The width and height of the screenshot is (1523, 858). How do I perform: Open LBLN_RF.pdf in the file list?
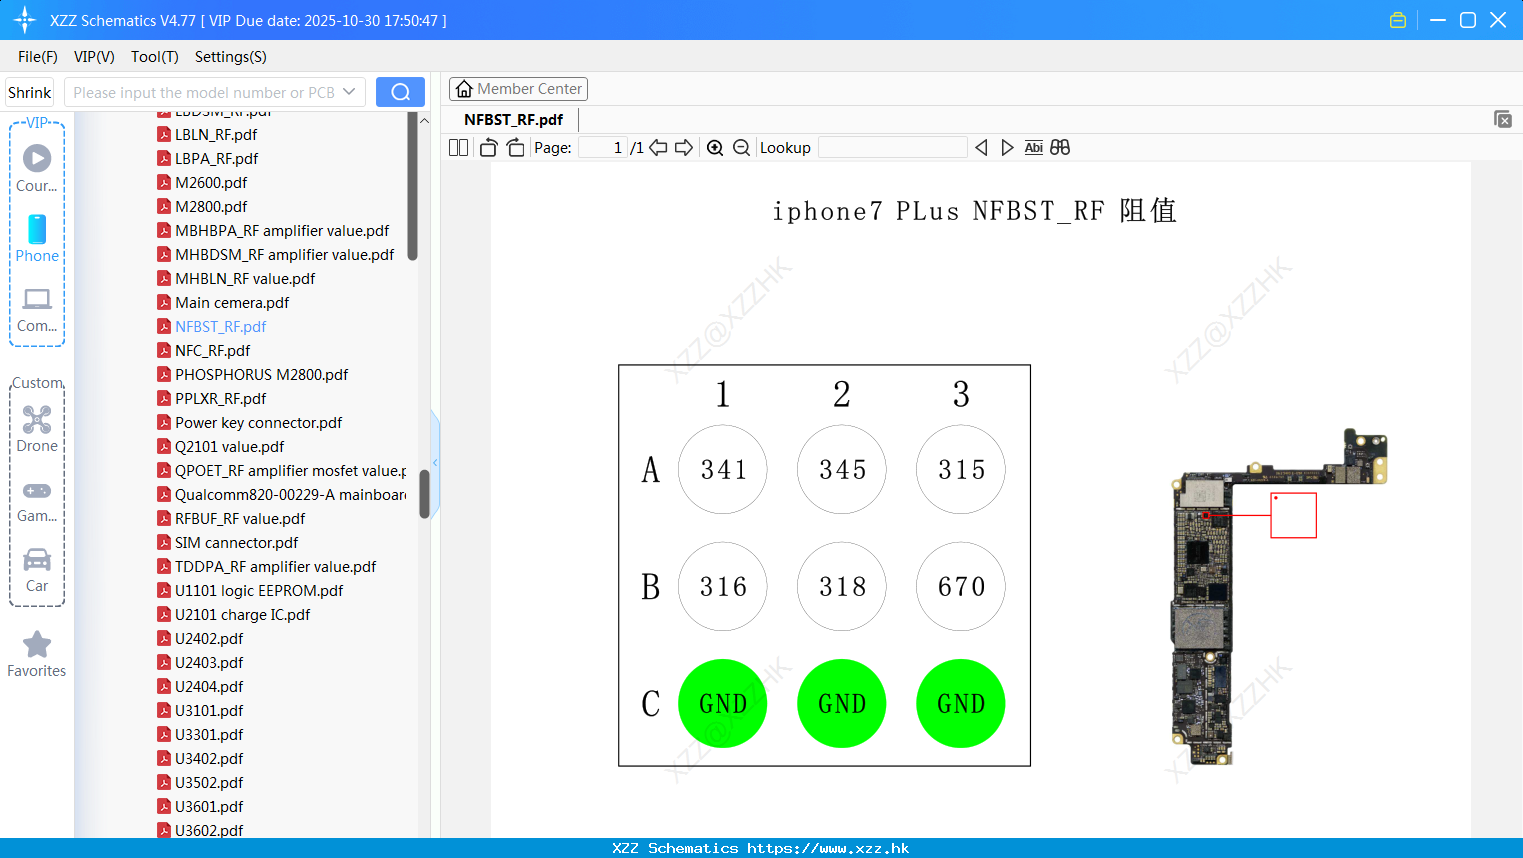pyautogui.click(x=216, y=134)
